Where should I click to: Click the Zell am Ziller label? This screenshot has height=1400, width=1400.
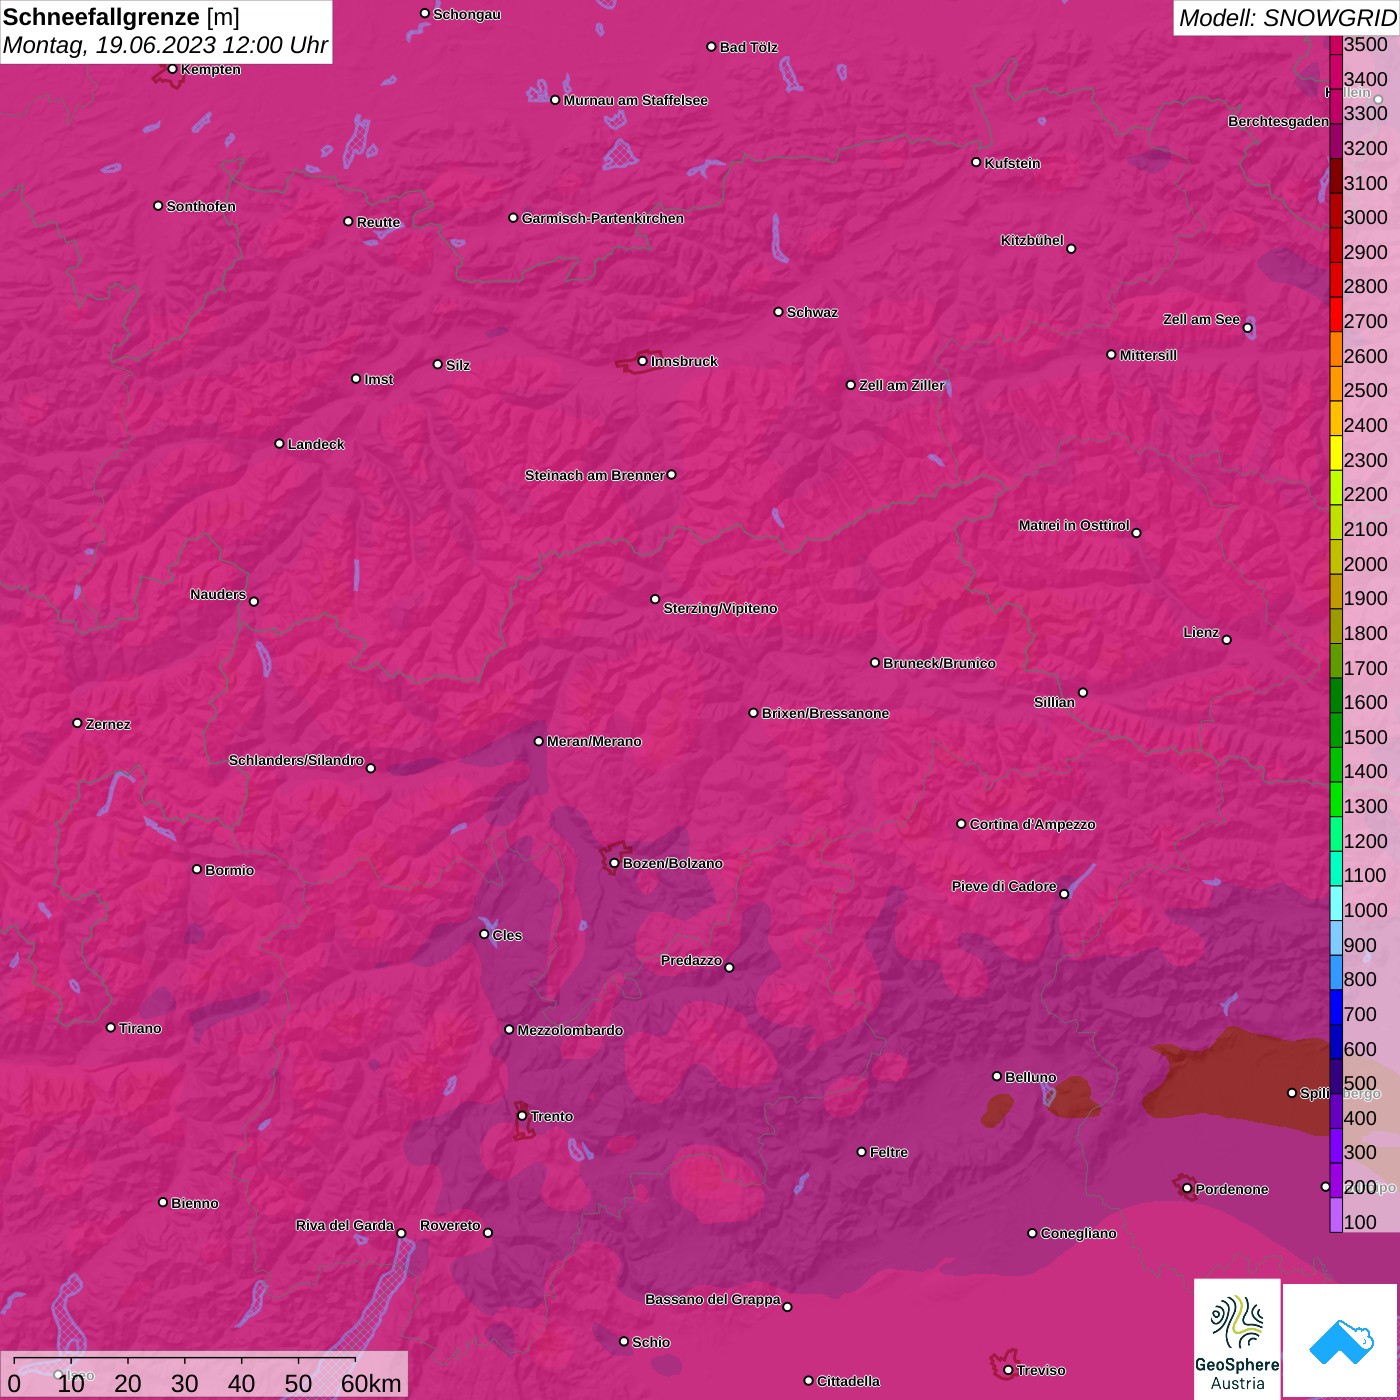point(902,385)
